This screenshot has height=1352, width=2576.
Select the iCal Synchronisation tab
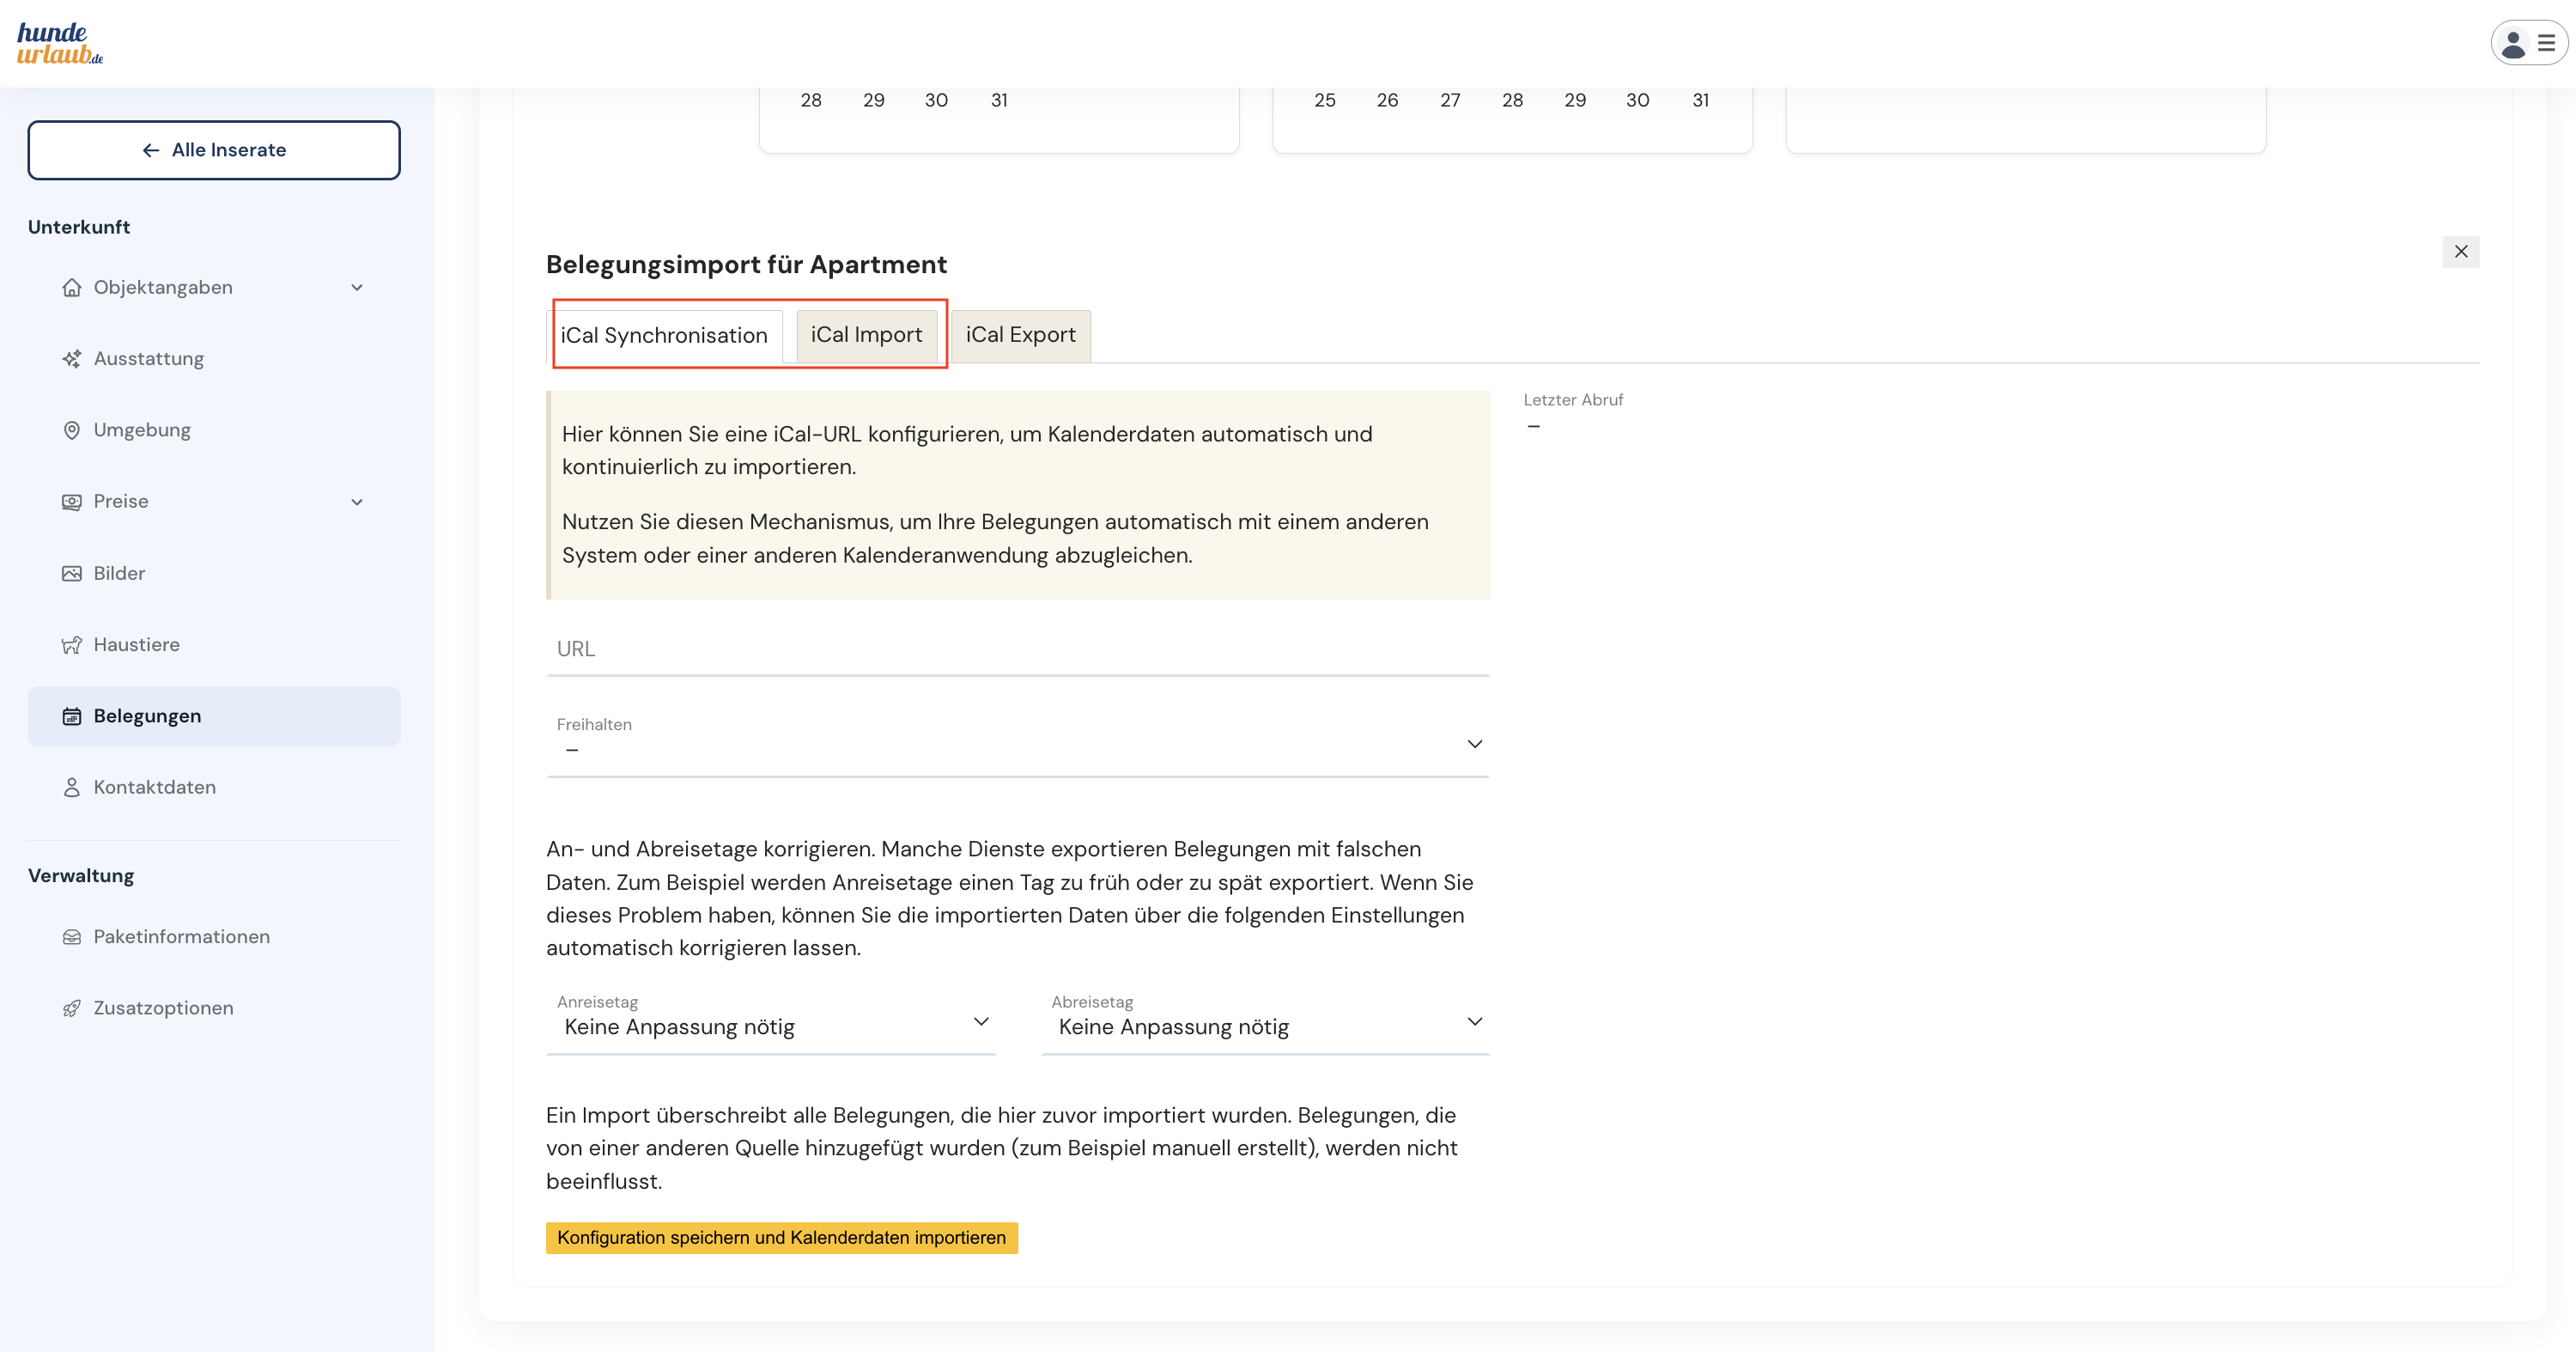pyautogui.click(x=664, y=336)
